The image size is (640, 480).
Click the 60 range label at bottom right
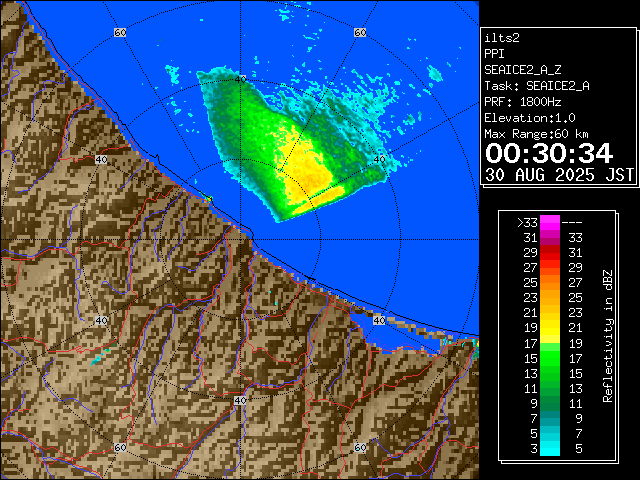(360, 447)
